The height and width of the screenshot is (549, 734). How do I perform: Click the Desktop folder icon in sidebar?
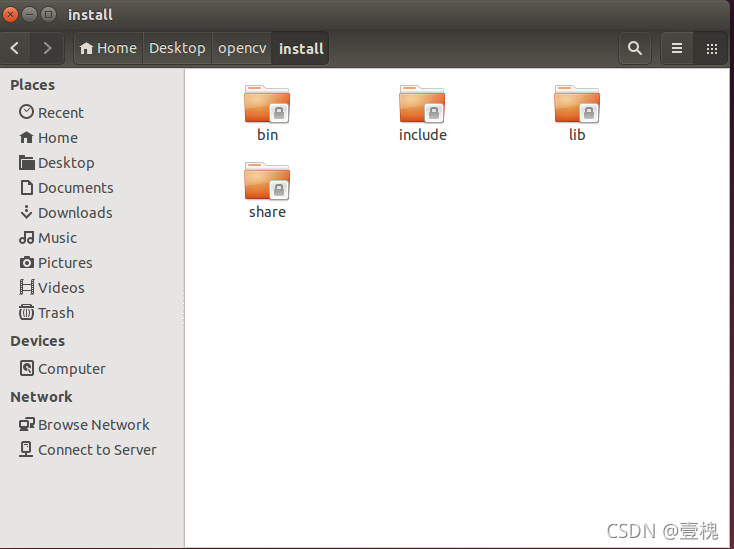(x=27, y=162)
